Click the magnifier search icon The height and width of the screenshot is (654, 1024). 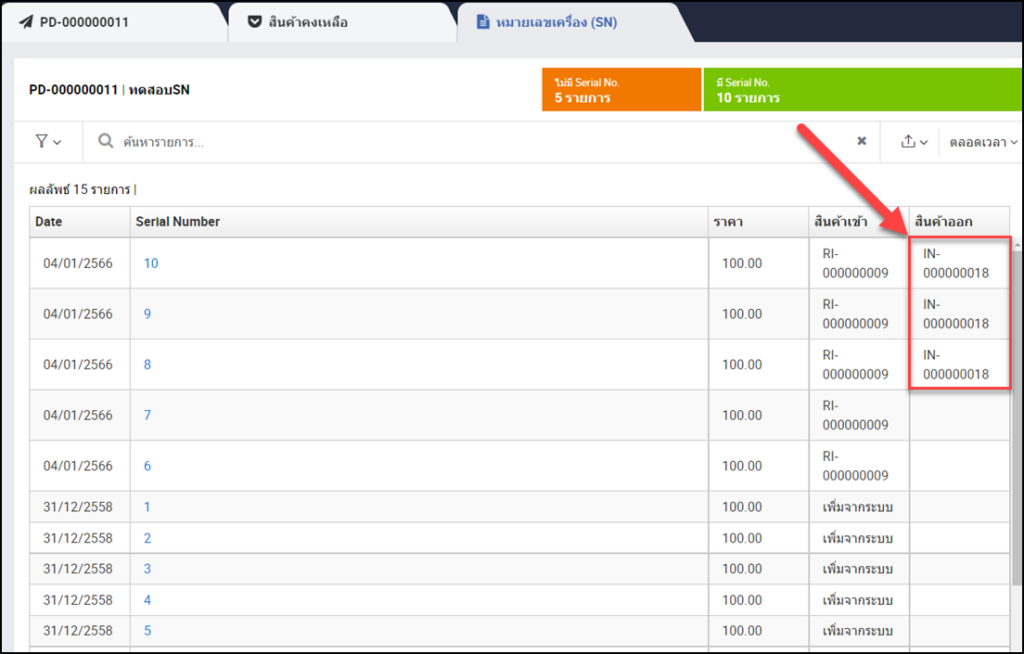coord(106,142)
